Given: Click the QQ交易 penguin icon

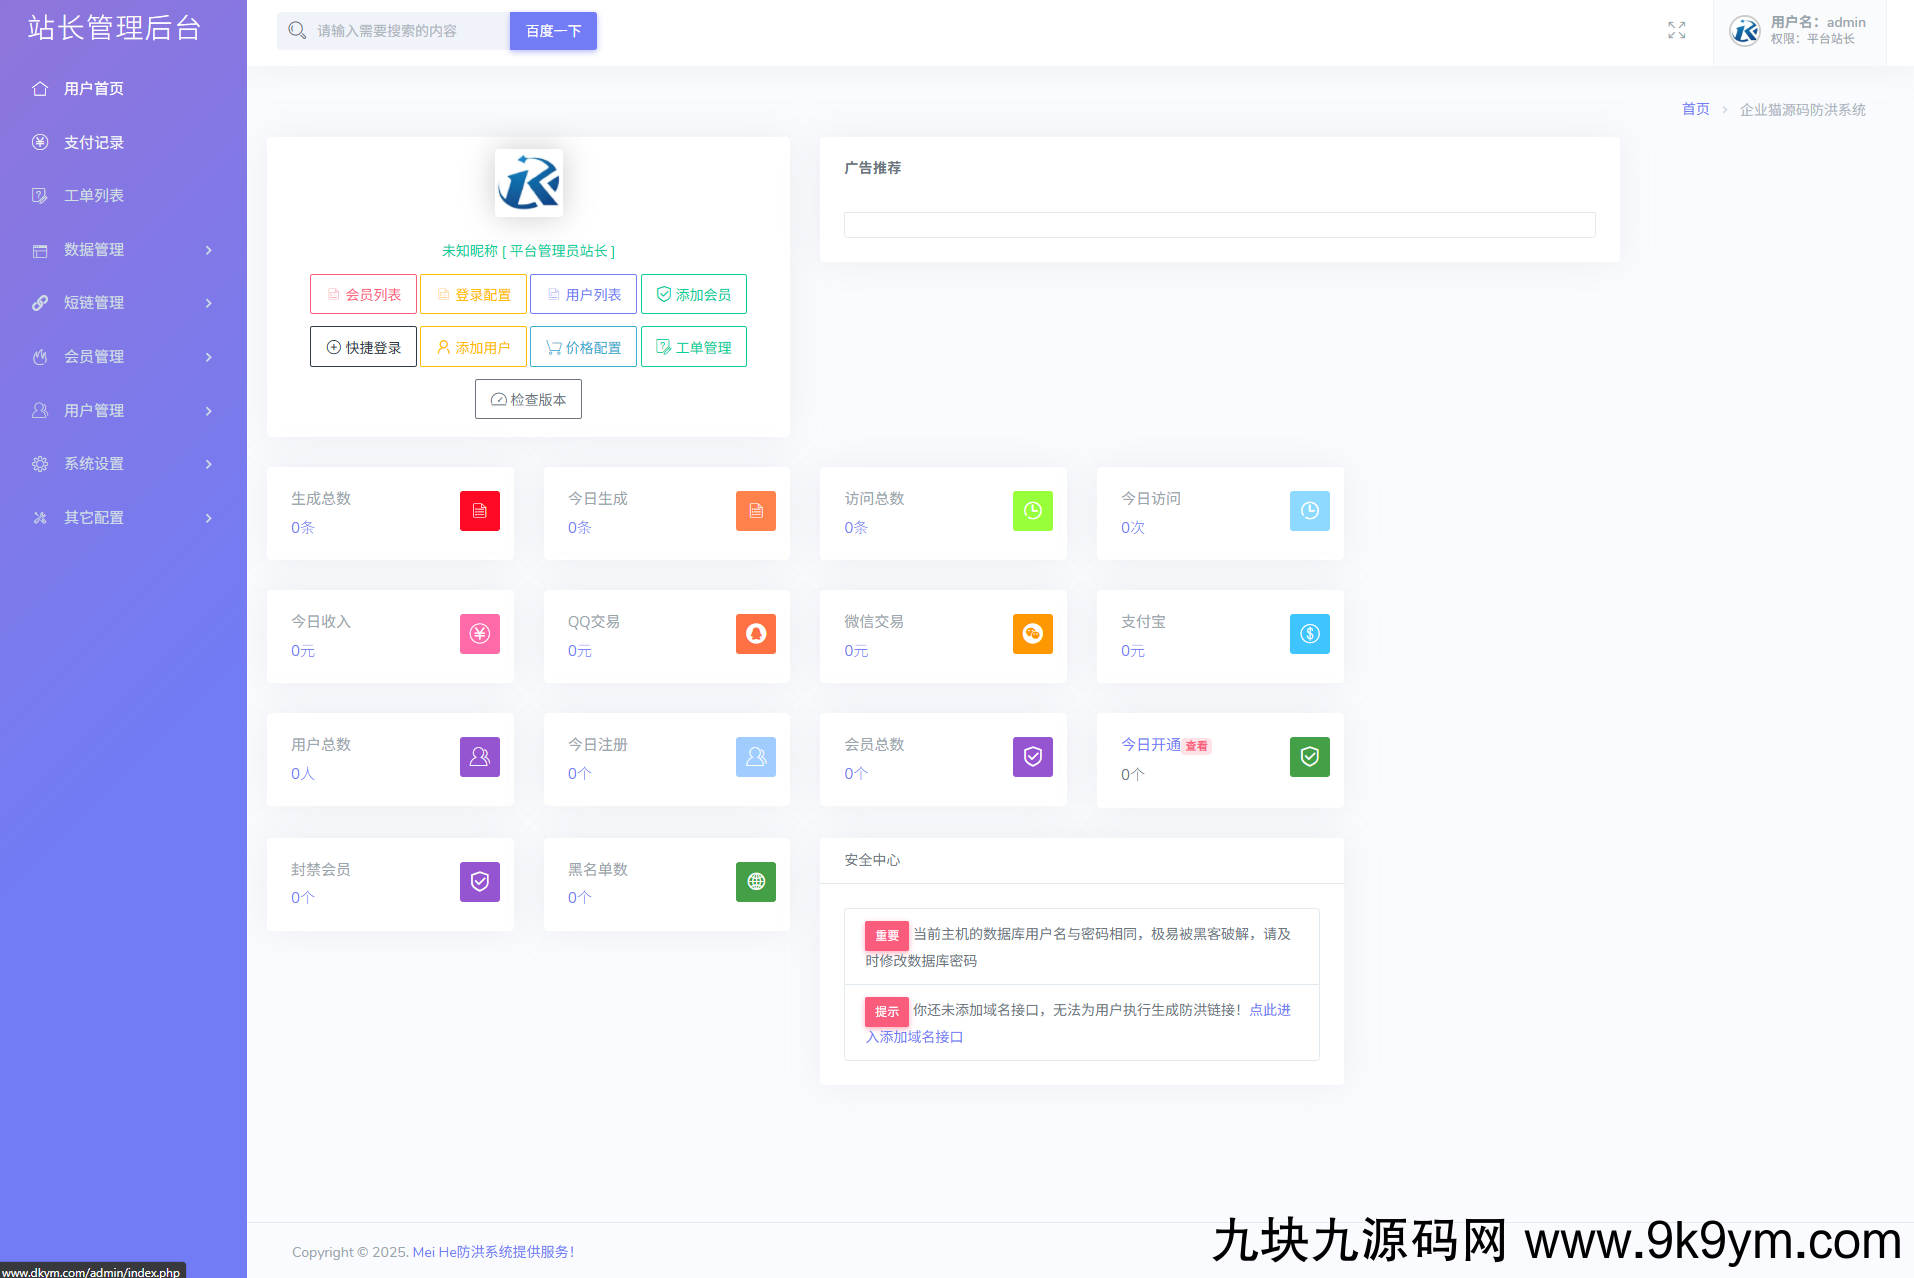Looking at the screenshot, I should (756, 634).
